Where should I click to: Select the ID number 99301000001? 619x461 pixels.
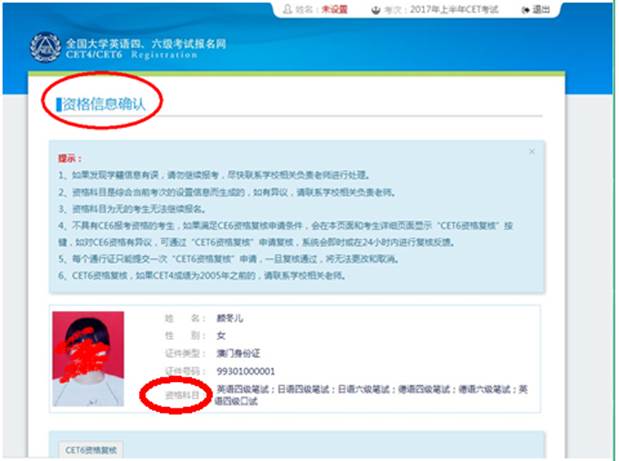(246, 371)
